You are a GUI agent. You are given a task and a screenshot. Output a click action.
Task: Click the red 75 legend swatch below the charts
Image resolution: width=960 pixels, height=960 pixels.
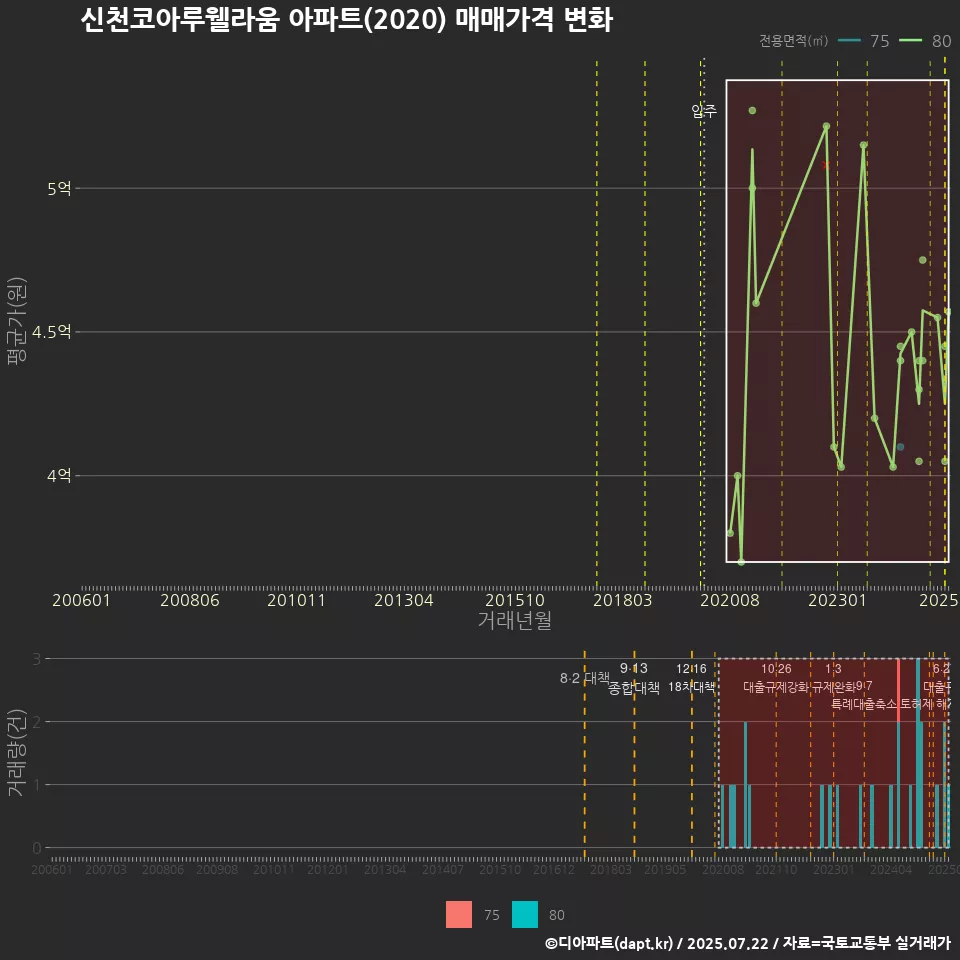point(459,914)
